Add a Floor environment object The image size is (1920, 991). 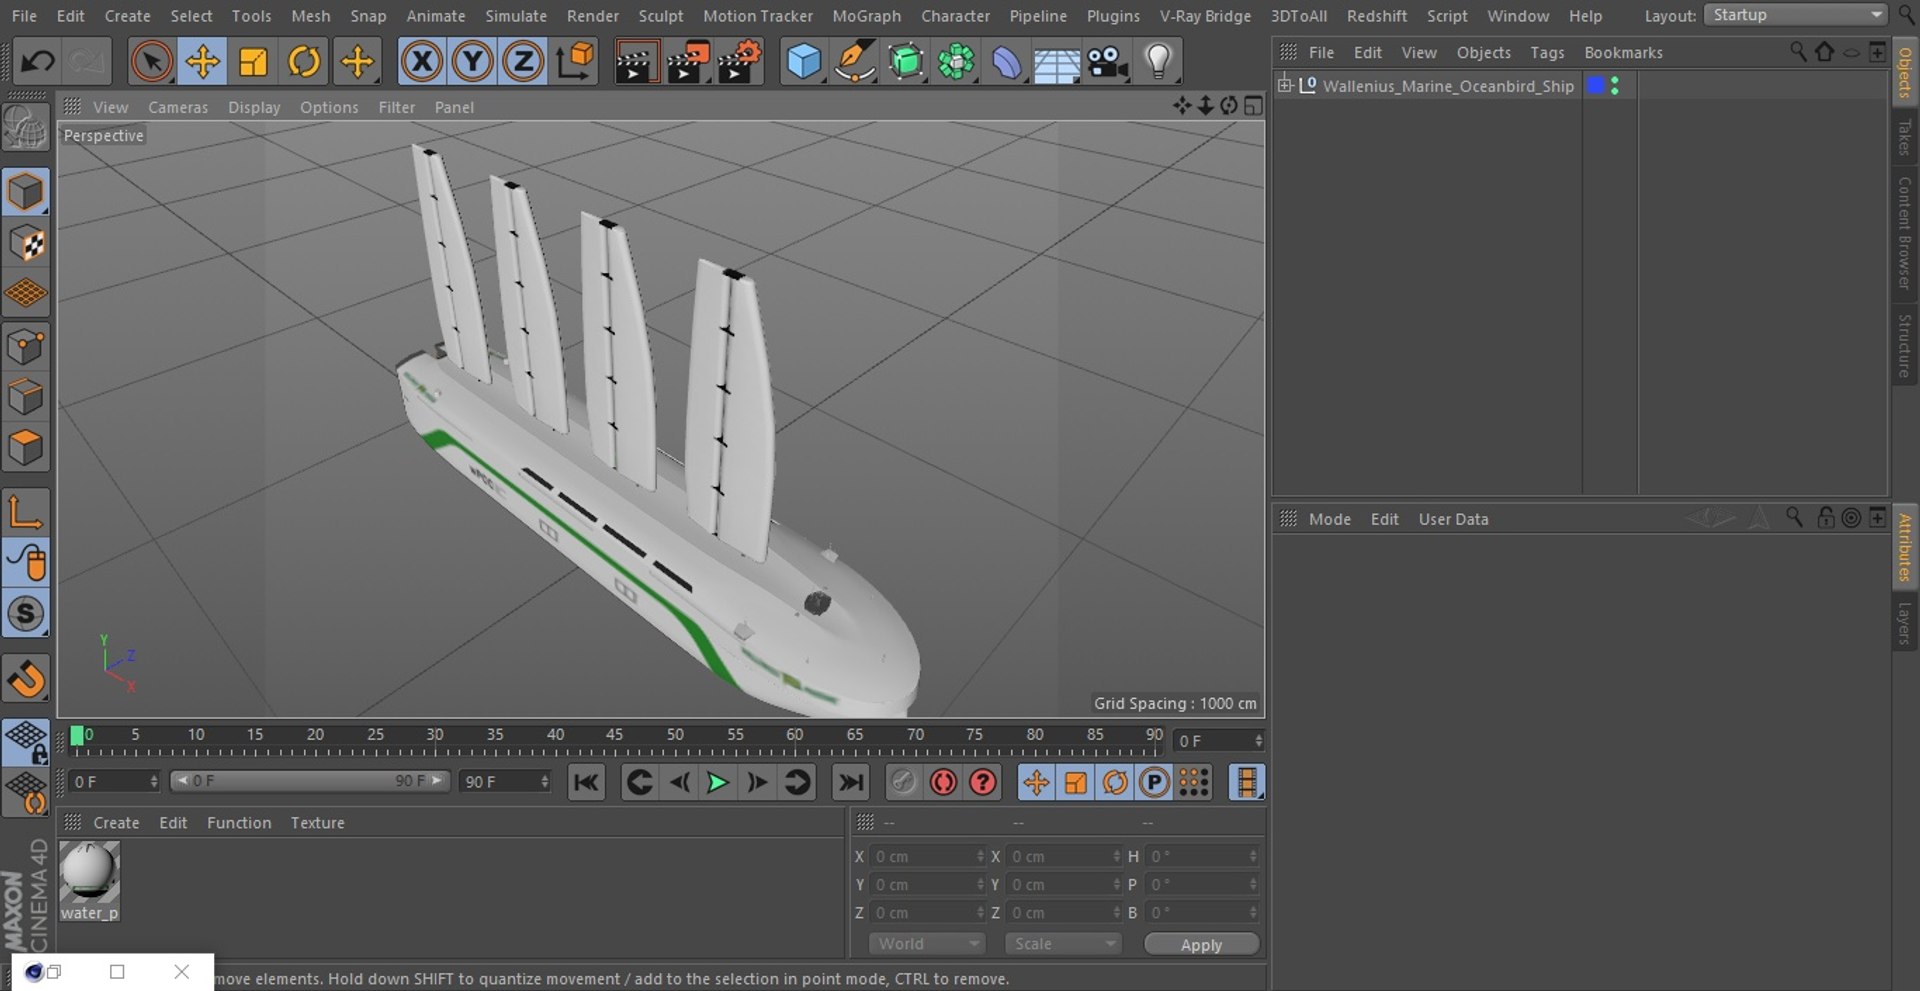click(x=1056, y=62)
